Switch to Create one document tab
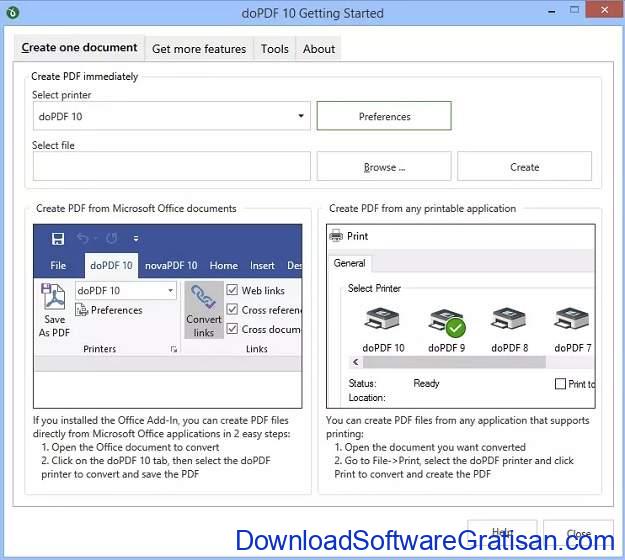The image size is (625, 560). [79, 47]
